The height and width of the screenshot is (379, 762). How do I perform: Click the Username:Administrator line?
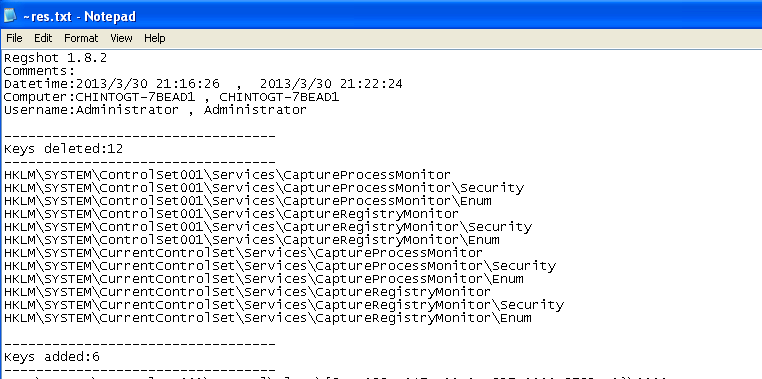tap(155, 110)
